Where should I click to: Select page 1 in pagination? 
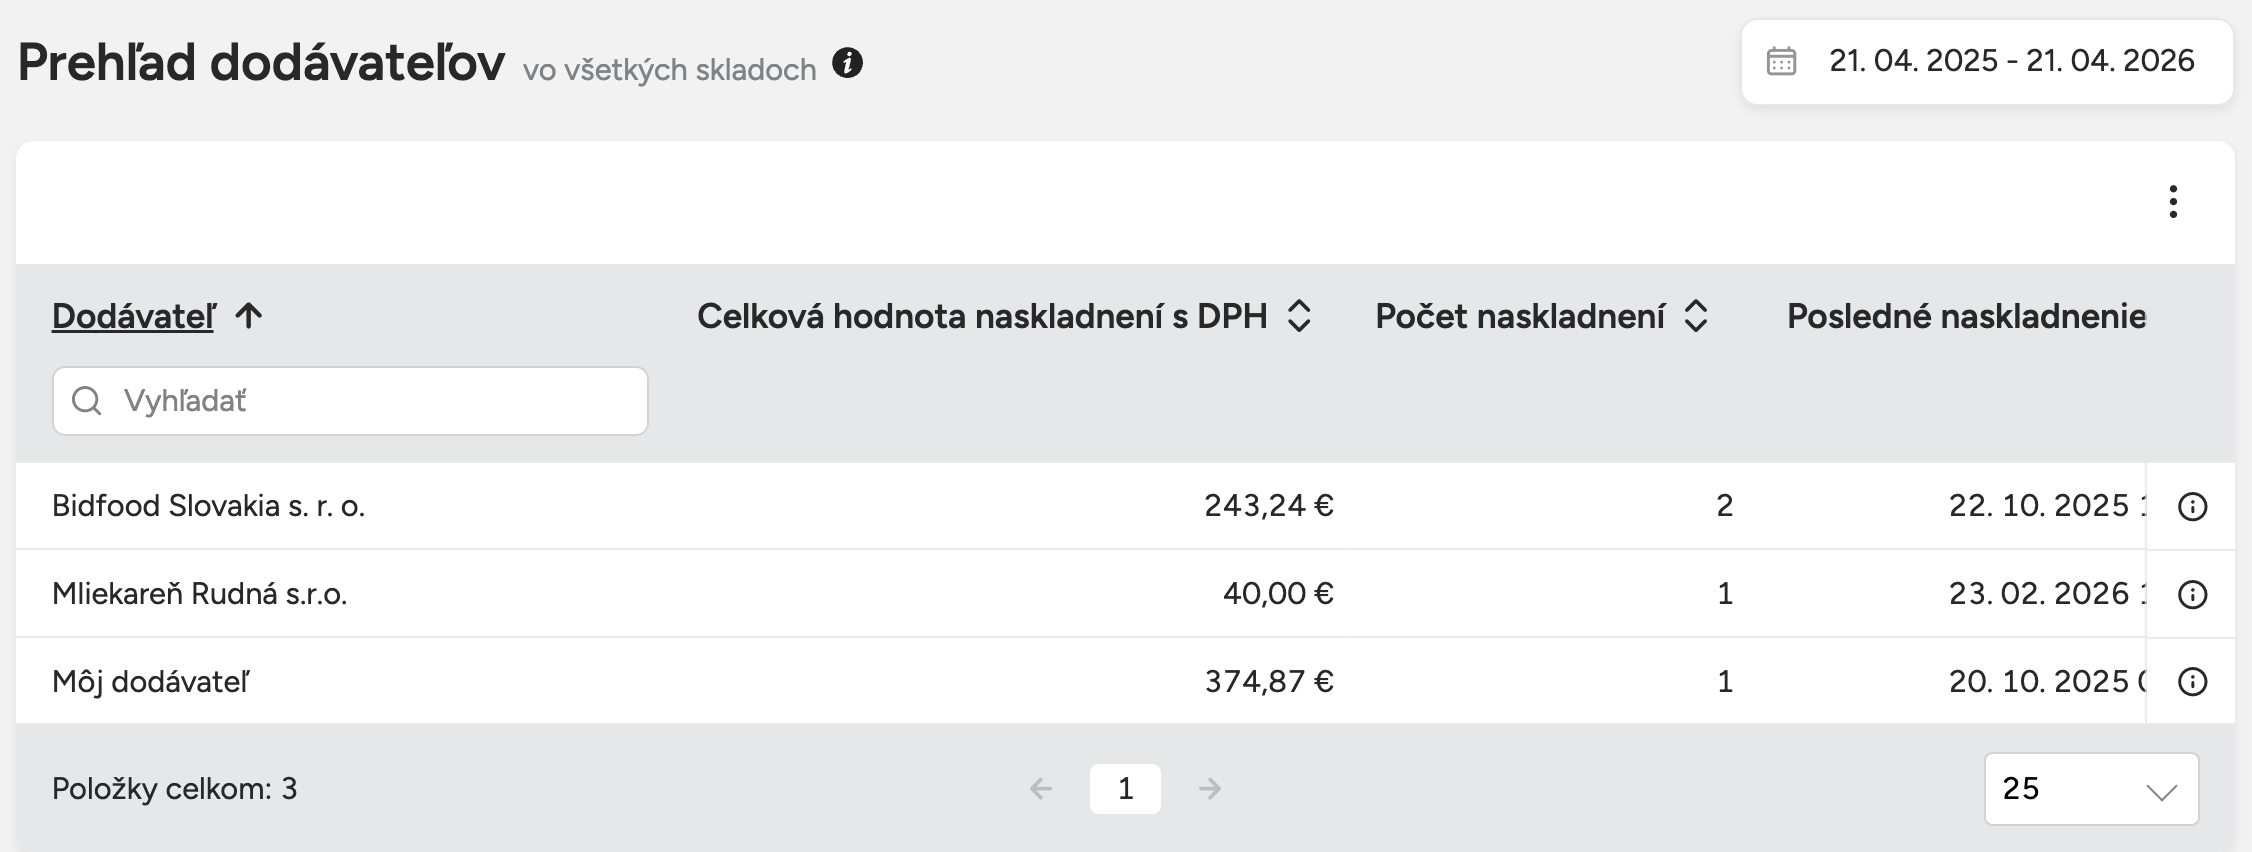point(1125,789)
